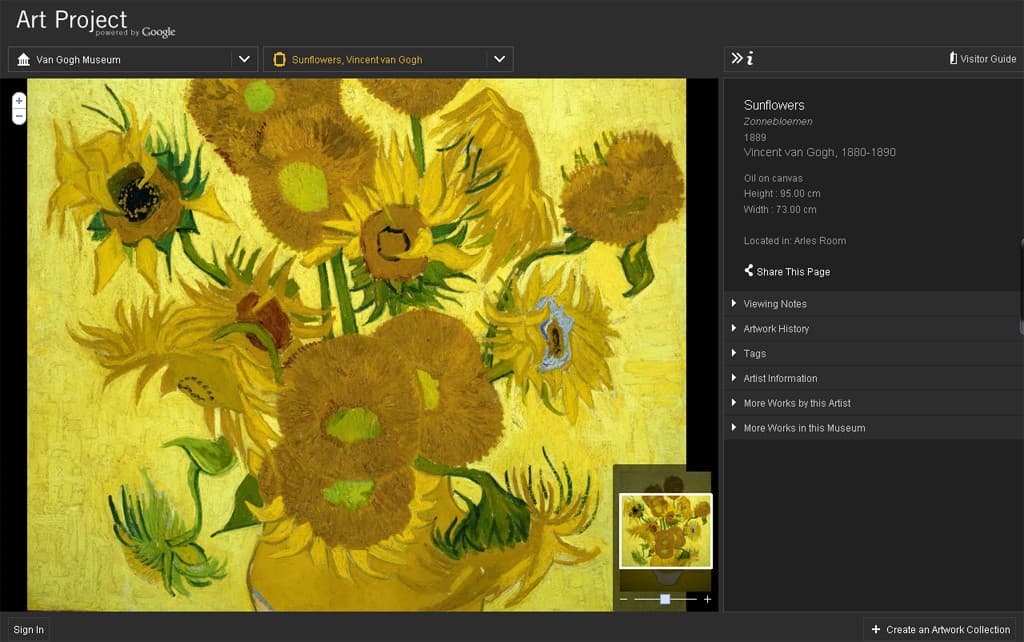
Task: Open the Sunflowers artwork dropdown arrow
Action: point(500,59)
